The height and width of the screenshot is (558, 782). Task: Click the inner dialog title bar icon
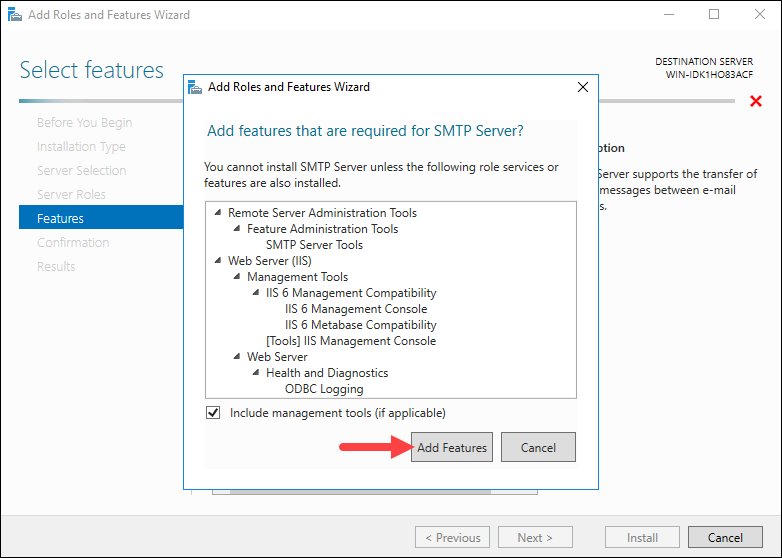195,87
